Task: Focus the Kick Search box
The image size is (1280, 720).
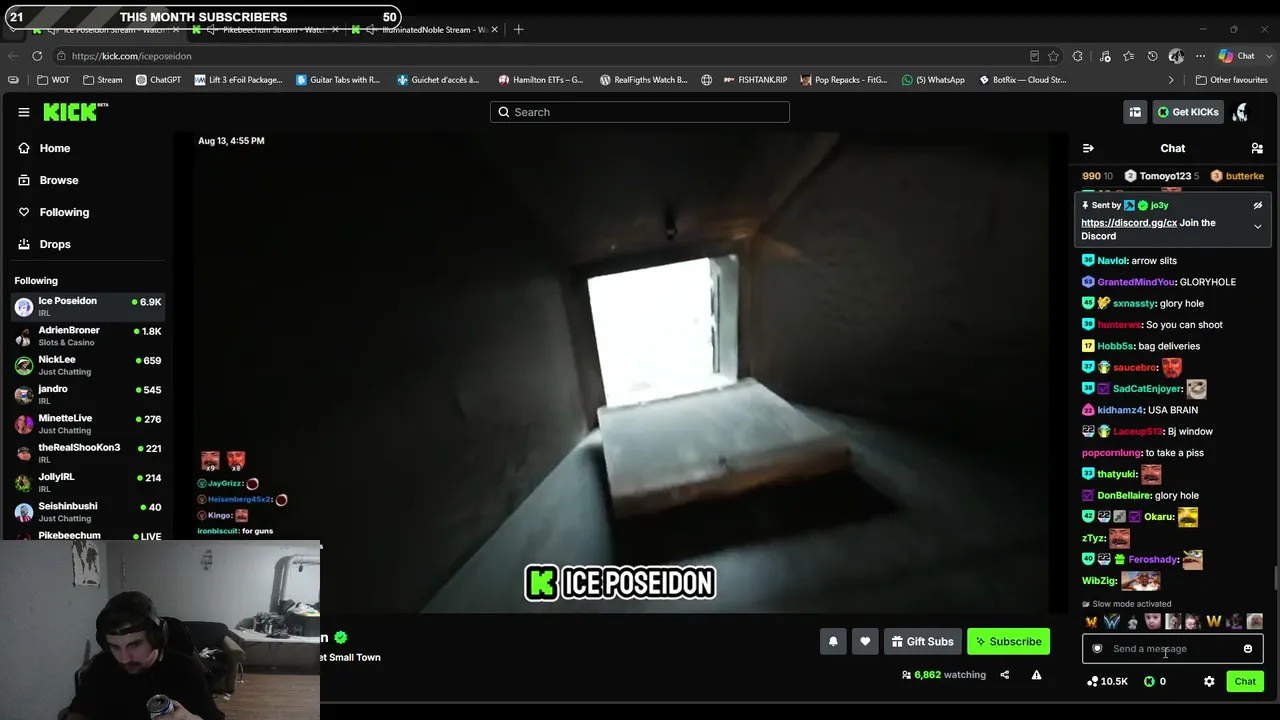Action: [x=640, y=112]
